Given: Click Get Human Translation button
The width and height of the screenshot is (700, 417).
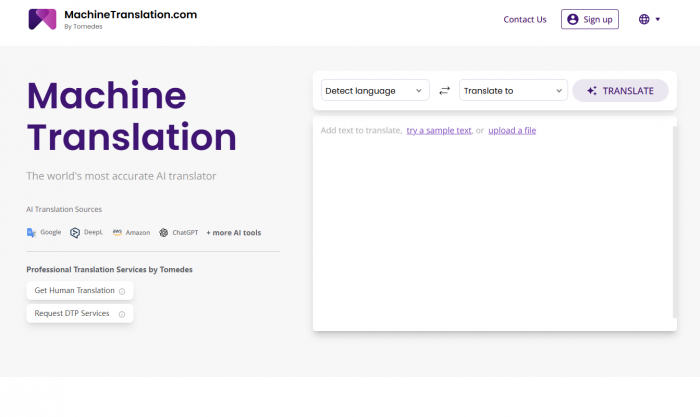Looking at the screenshot, I should [x=80, y=291].
